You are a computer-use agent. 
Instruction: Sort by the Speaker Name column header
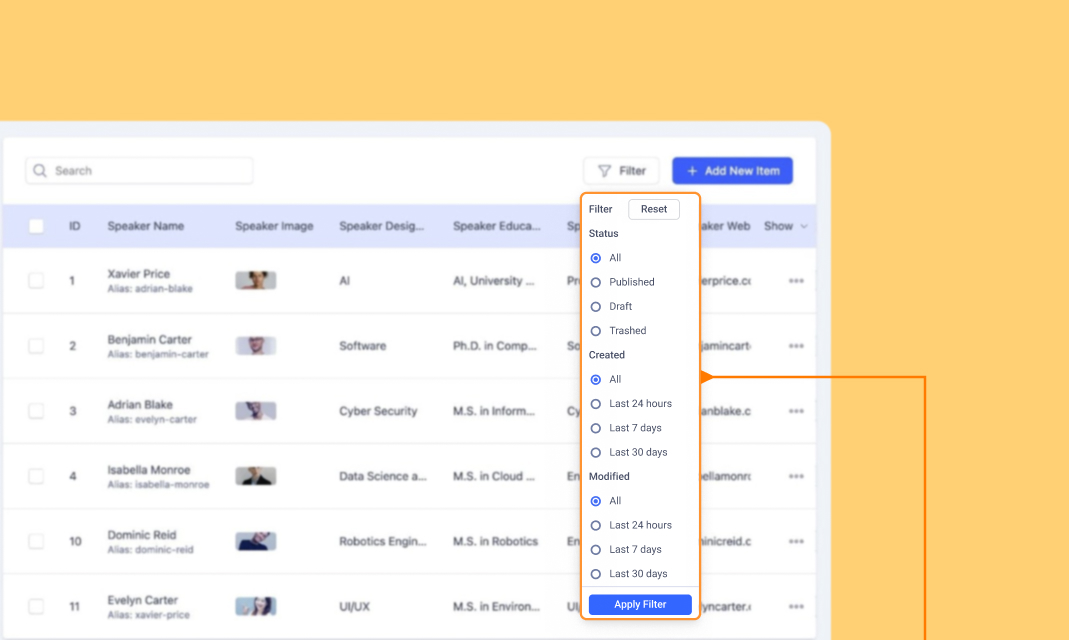146,226
